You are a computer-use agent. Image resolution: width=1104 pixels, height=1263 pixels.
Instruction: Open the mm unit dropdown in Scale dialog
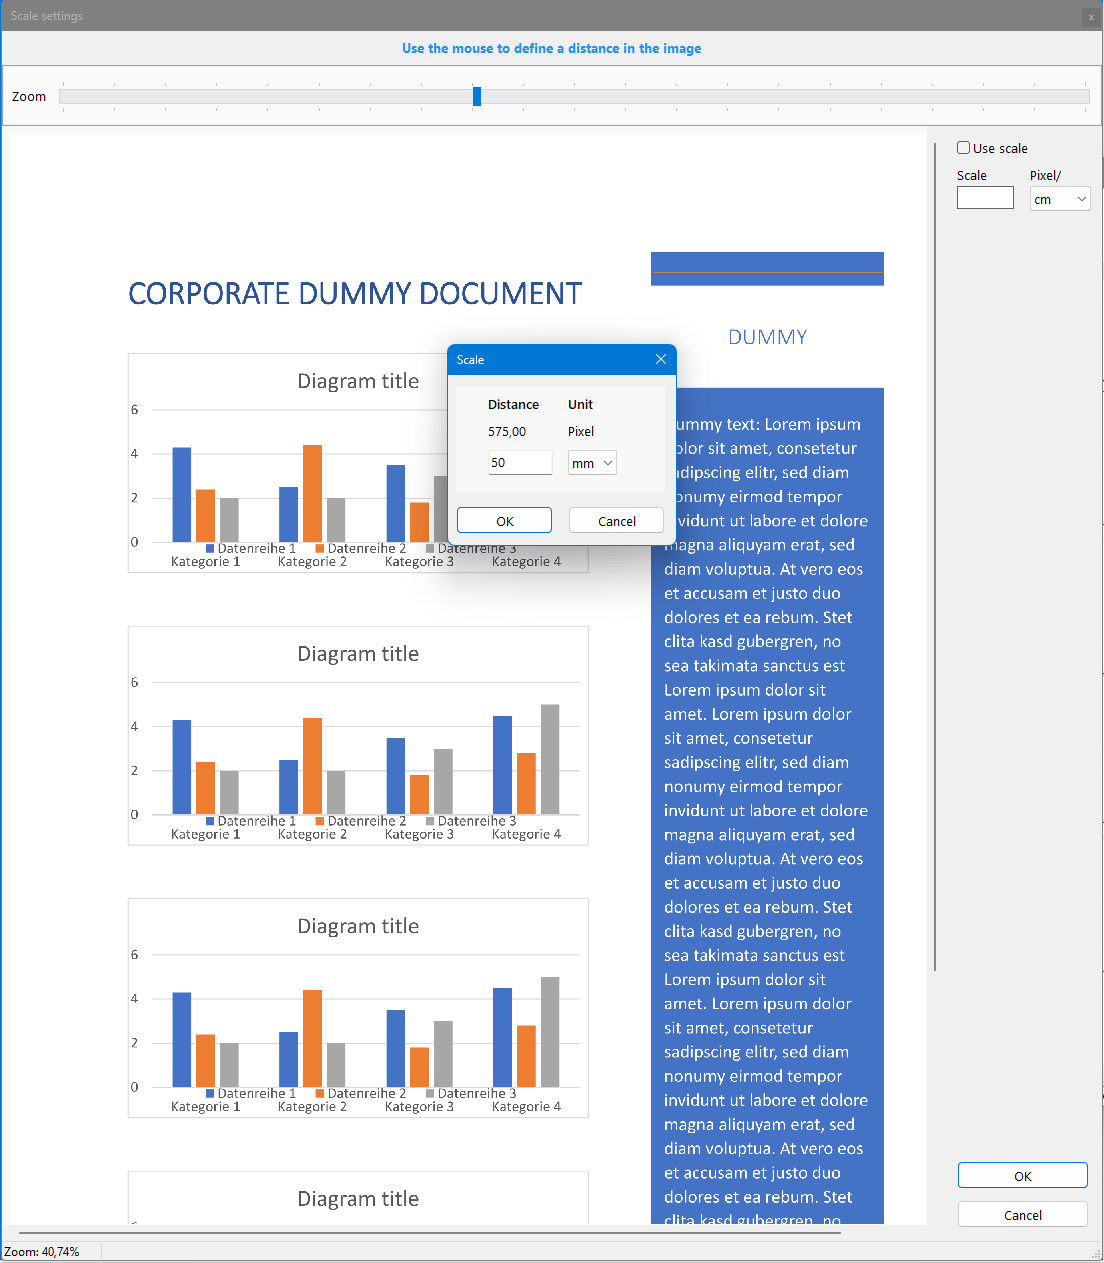(592, 463)
